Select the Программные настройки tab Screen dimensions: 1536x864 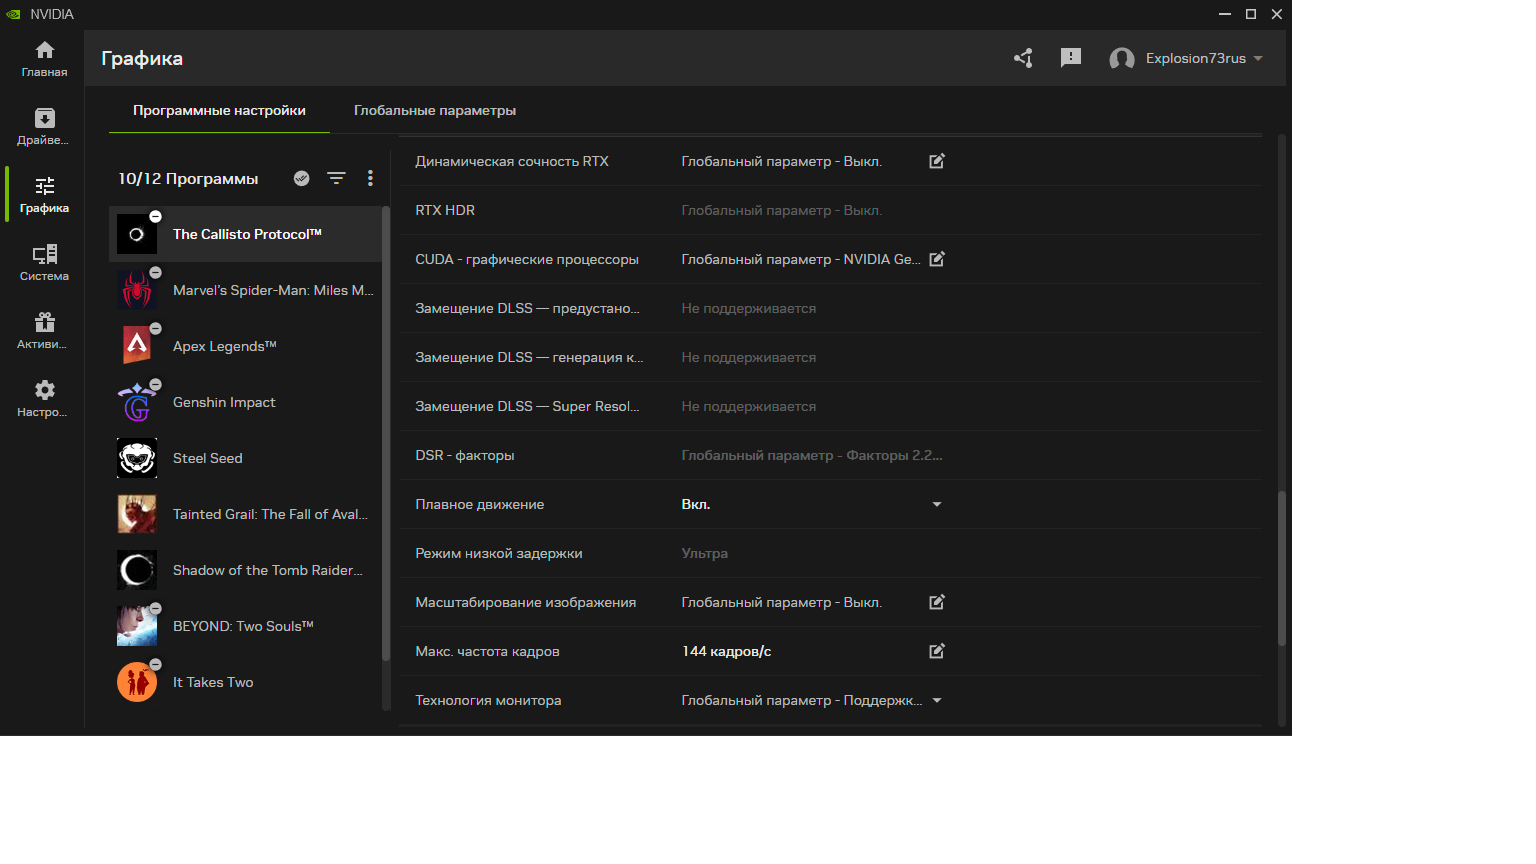tap(219, 110)
